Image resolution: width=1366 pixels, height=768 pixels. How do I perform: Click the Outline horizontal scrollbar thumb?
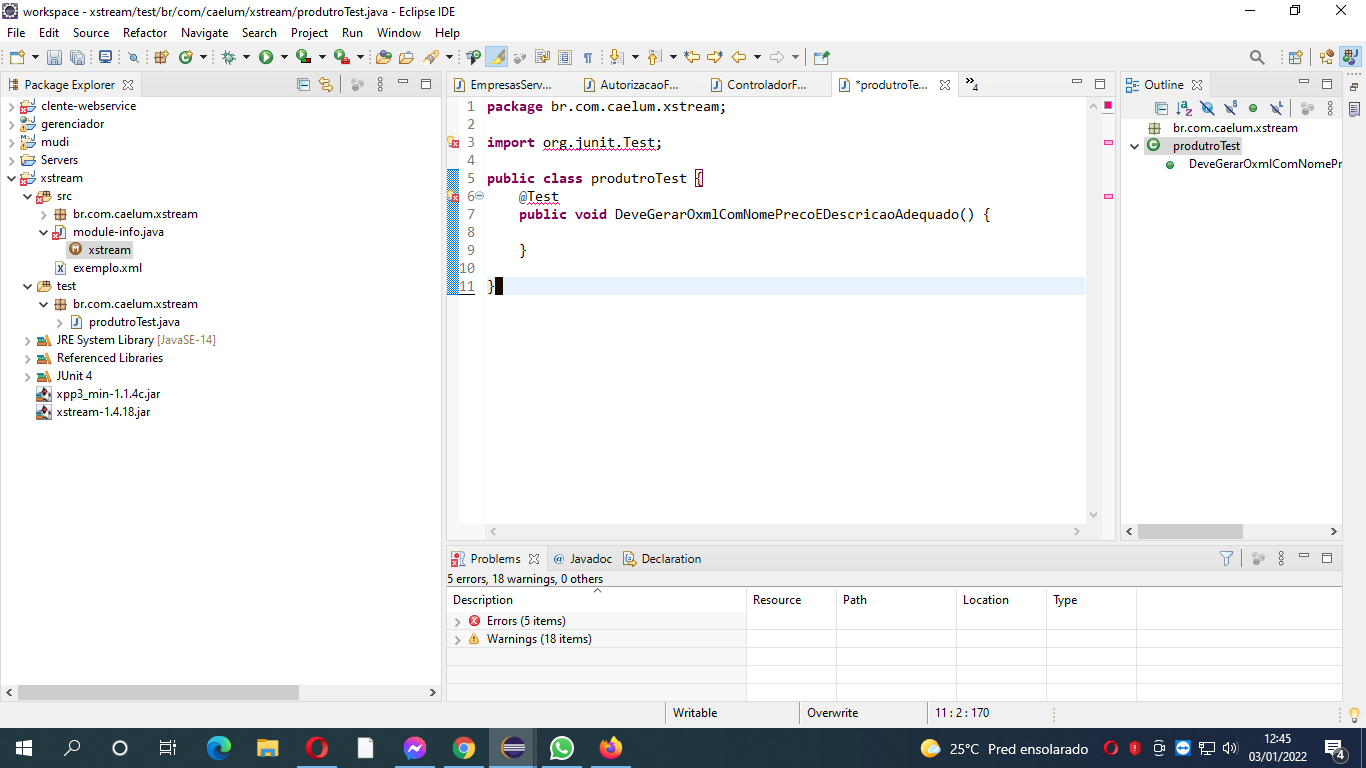1190,532
